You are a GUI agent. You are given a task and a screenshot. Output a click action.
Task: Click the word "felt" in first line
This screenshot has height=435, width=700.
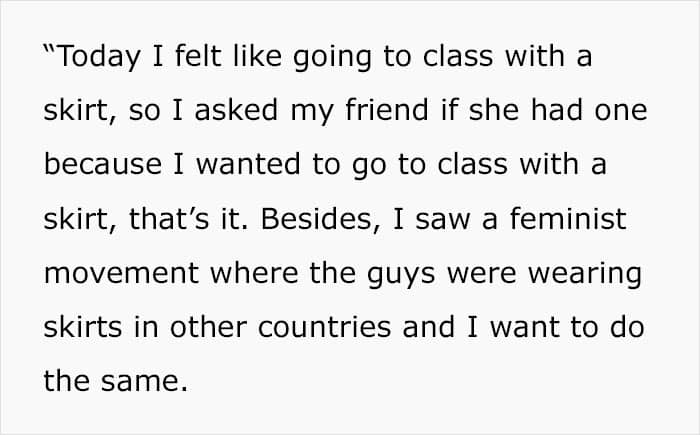point(198,56)
